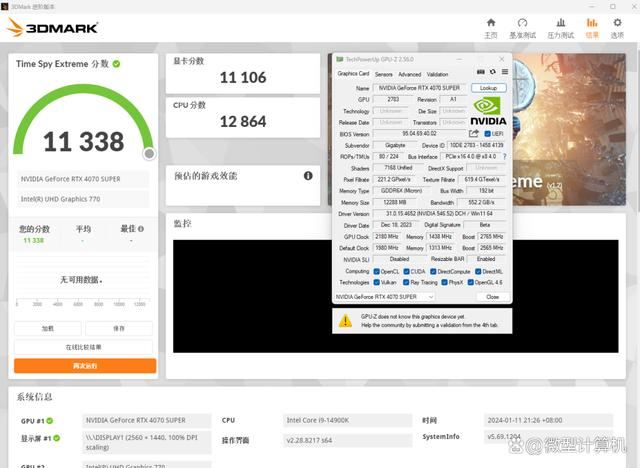Open the 3DMark Options gear tab
640x468 pixels.
617,28
